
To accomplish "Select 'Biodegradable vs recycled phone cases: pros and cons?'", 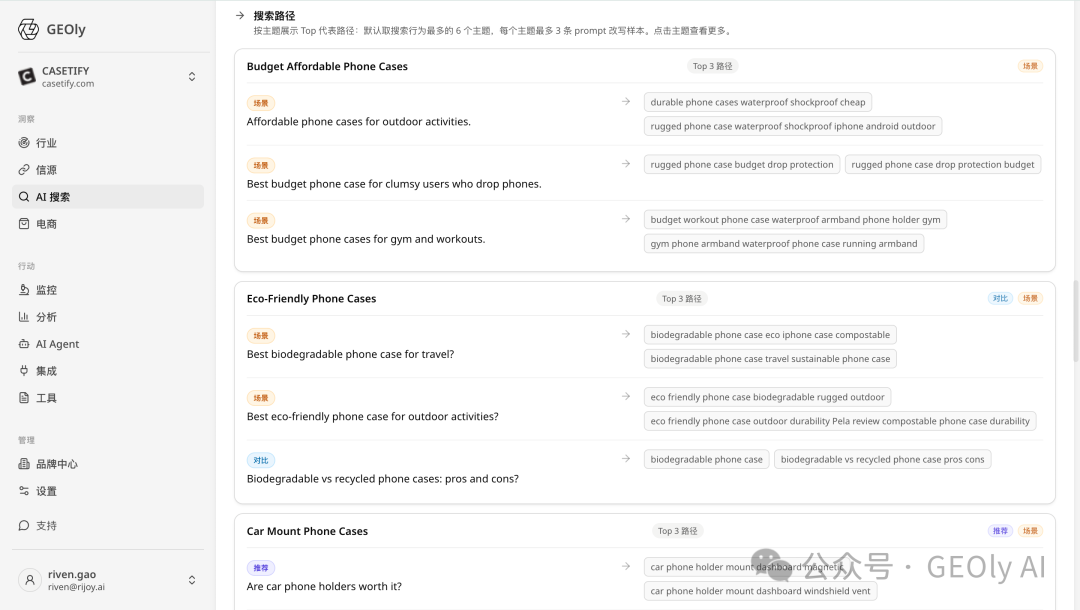I will (x=383, y=478).
